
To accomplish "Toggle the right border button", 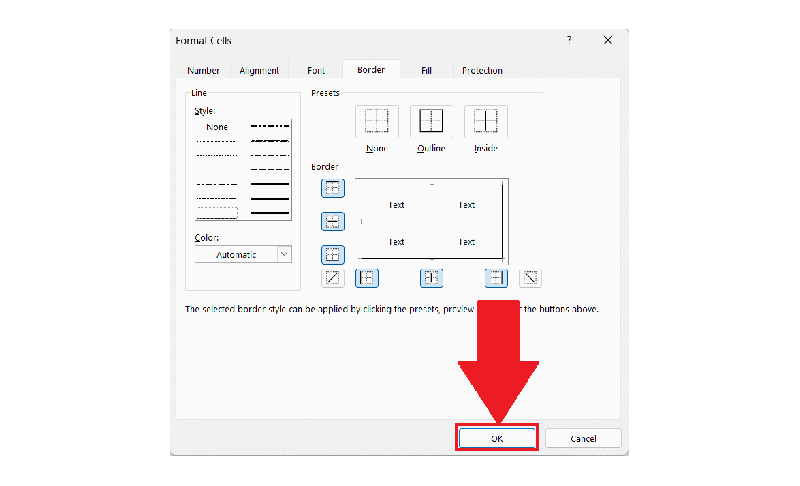I will click(x=496, y=278).
